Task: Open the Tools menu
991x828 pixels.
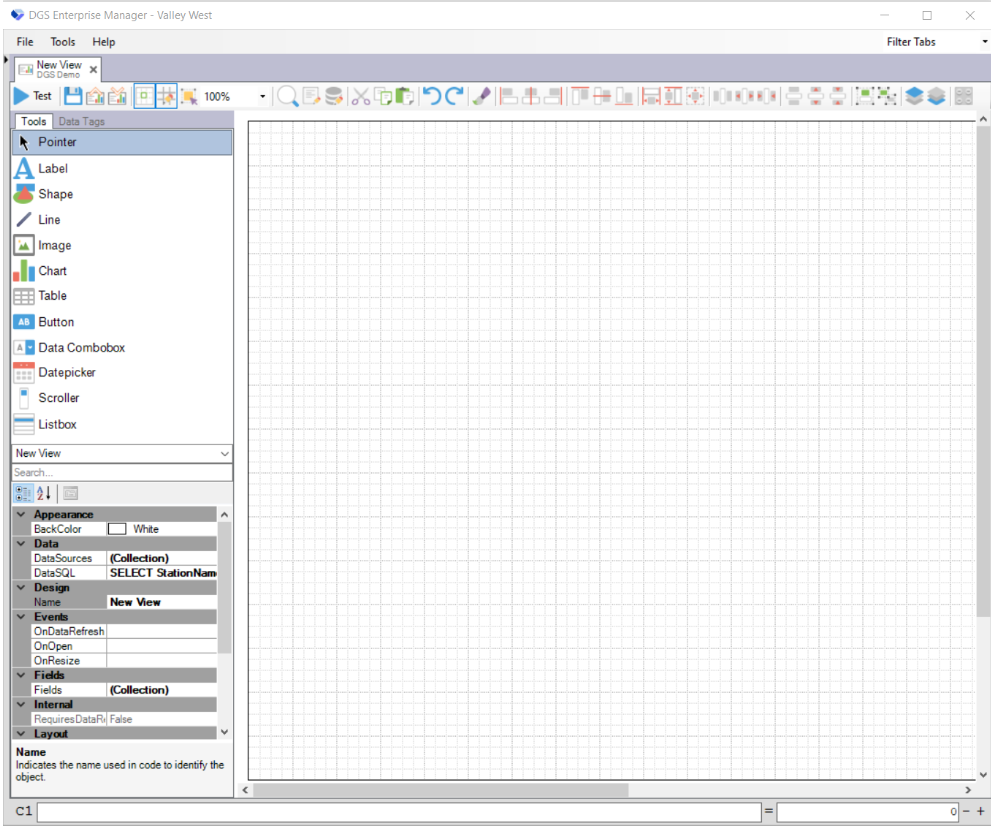Action: 63,42
